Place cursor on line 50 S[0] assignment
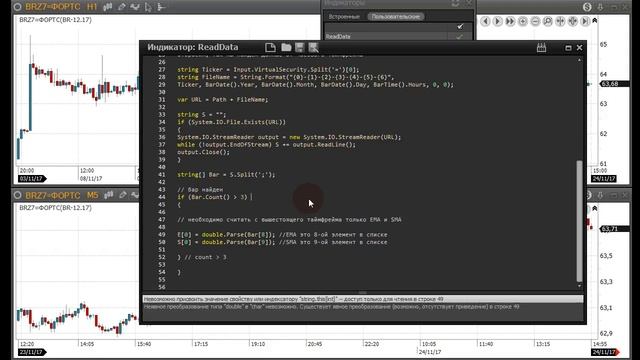640x360 pixels. (282, 242)
